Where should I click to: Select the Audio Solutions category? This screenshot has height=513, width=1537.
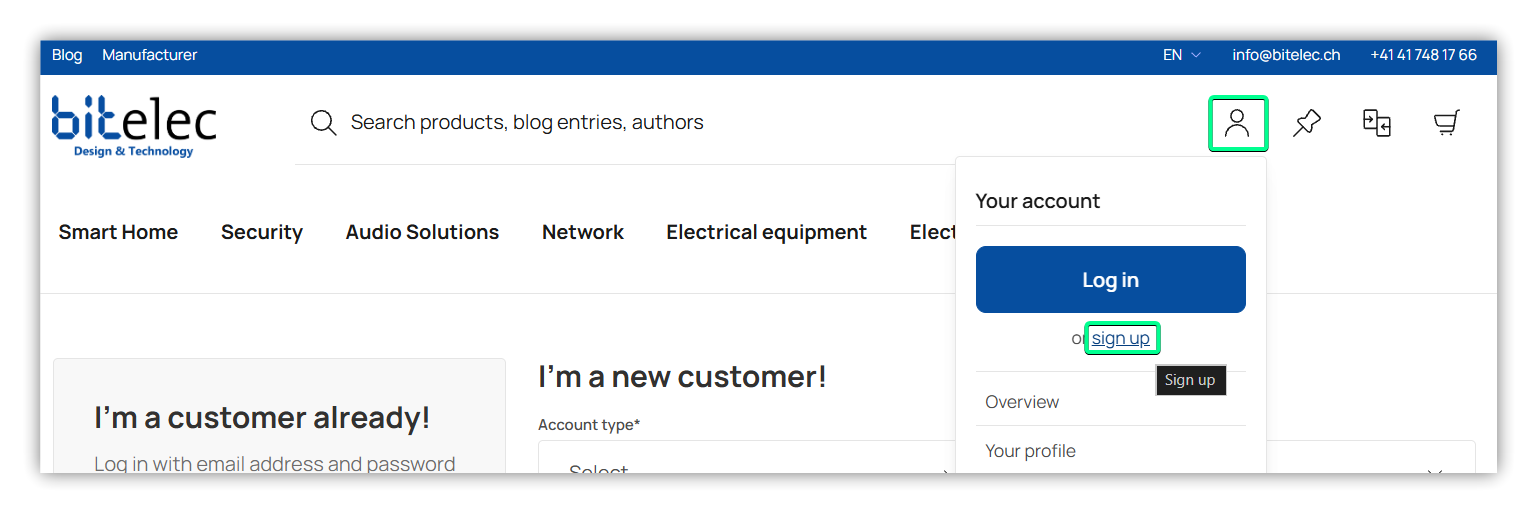422,232
